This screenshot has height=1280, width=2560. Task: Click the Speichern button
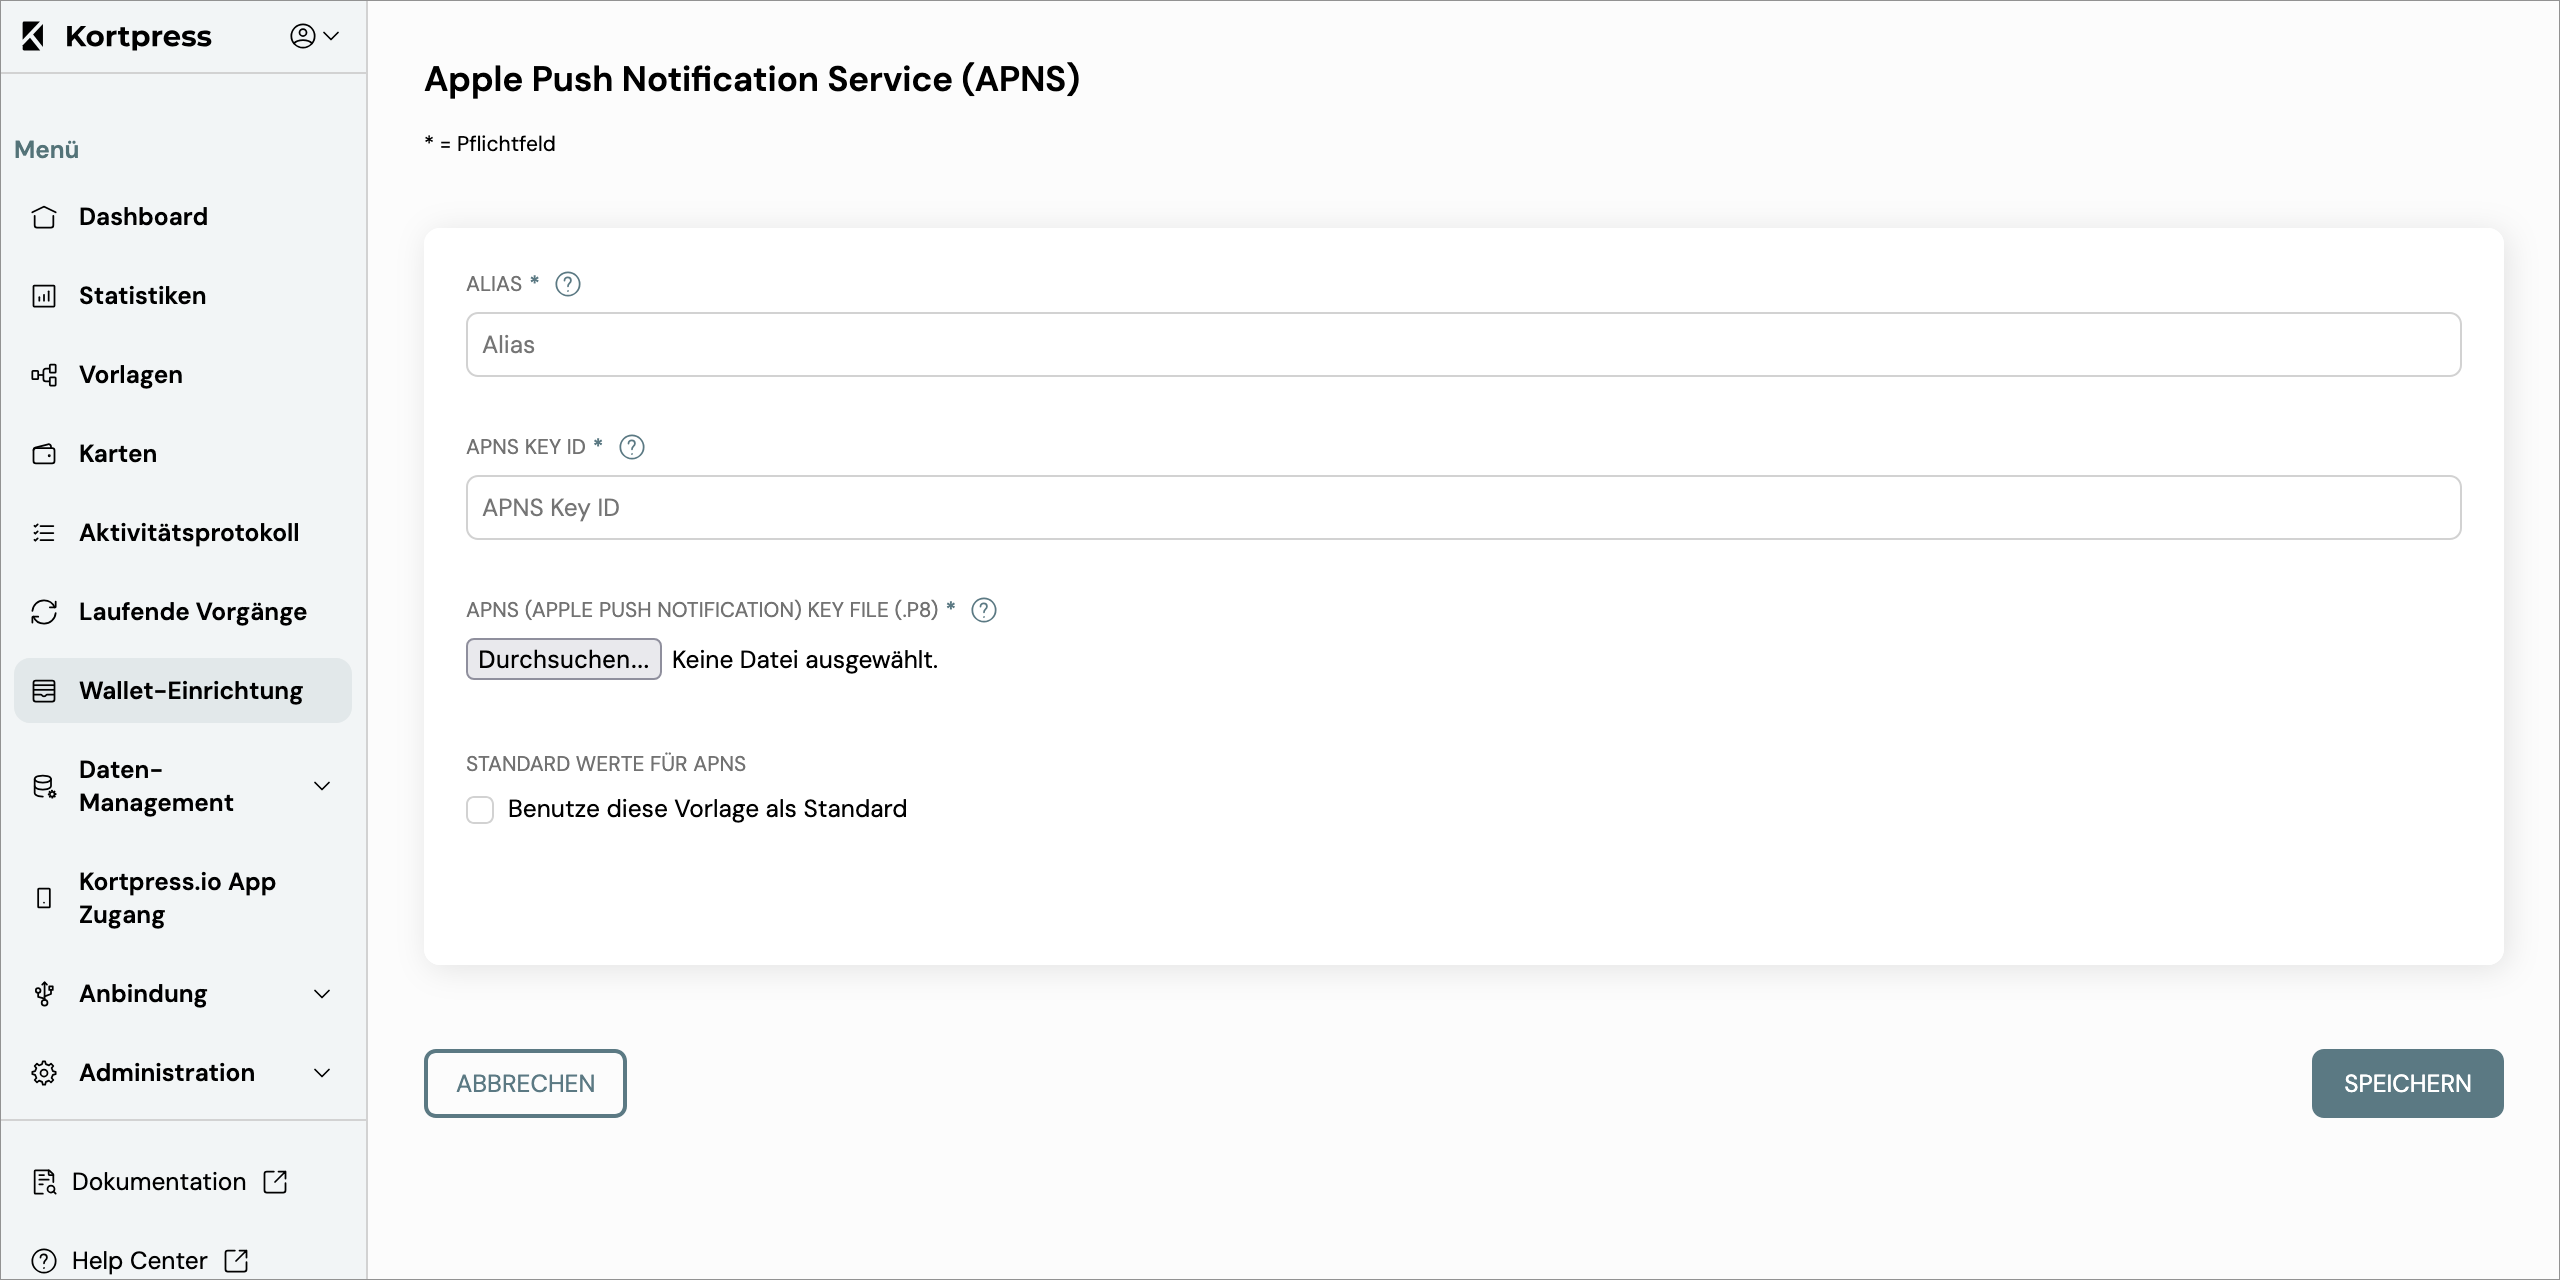2407,1083
